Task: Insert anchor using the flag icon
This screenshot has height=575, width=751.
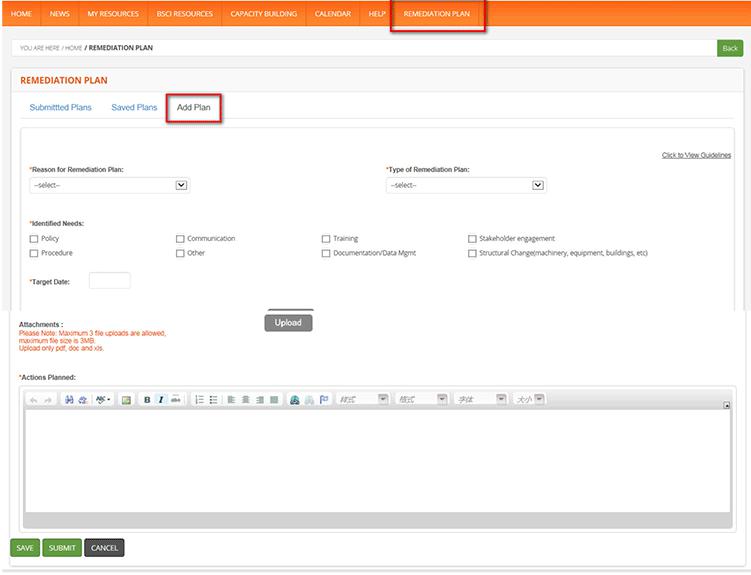Action: (324, 400)
